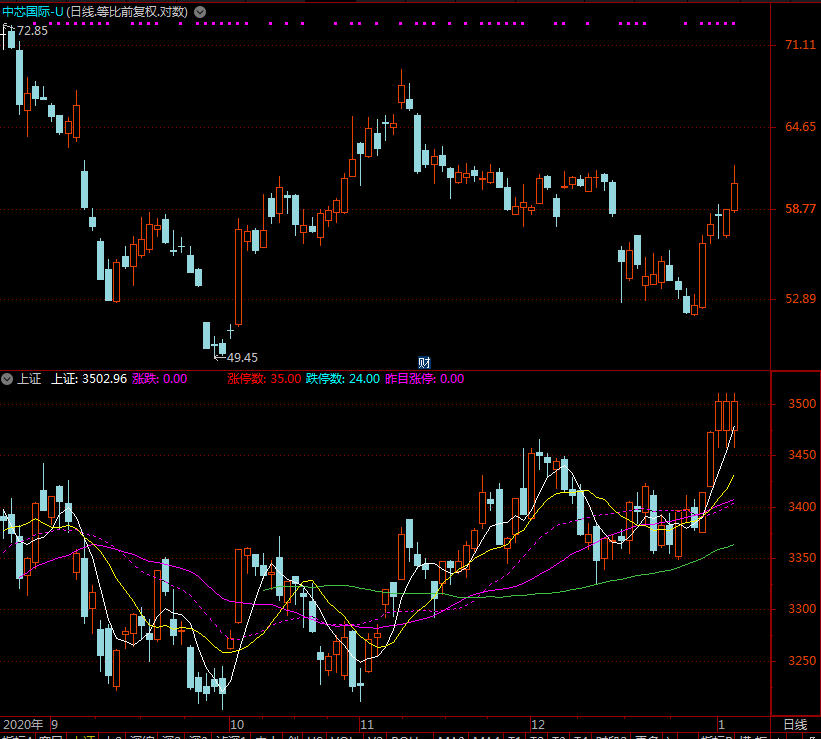Click the 2020年 year label on time axis
Image resolution: width=821 pixels, height=739 pixels.
tap(23, 725)
